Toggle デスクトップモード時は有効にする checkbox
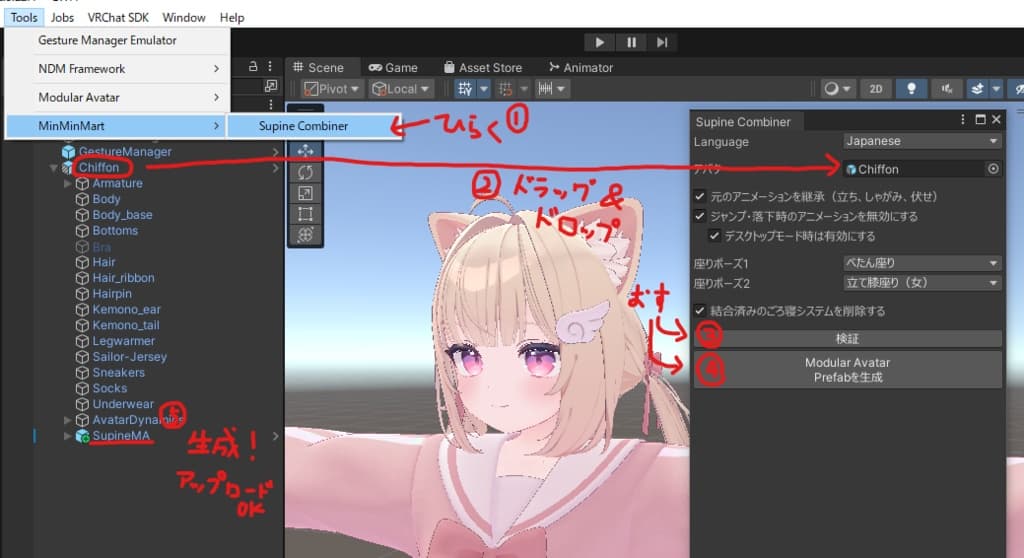Viewport: 1024px width, 558px height. [714, 235]
